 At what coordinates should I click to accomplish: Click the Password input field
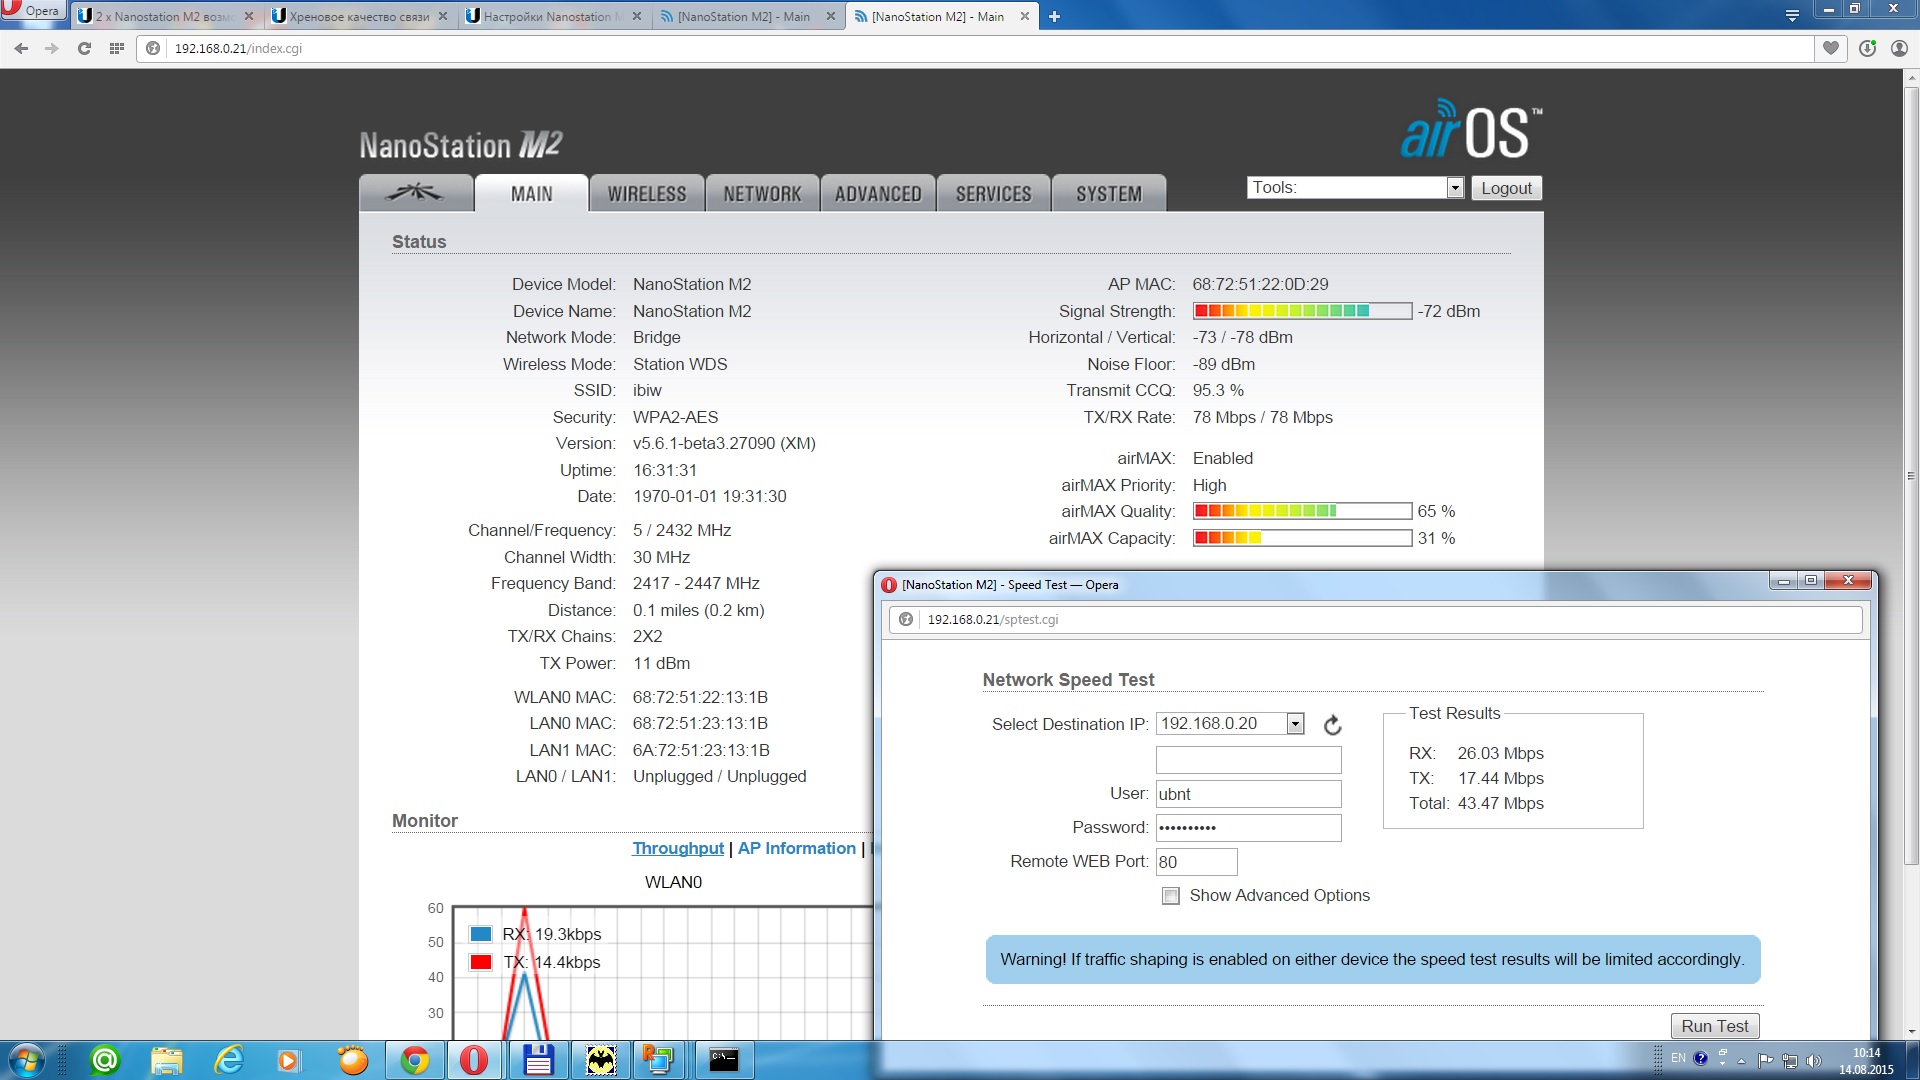[1248, 828]
